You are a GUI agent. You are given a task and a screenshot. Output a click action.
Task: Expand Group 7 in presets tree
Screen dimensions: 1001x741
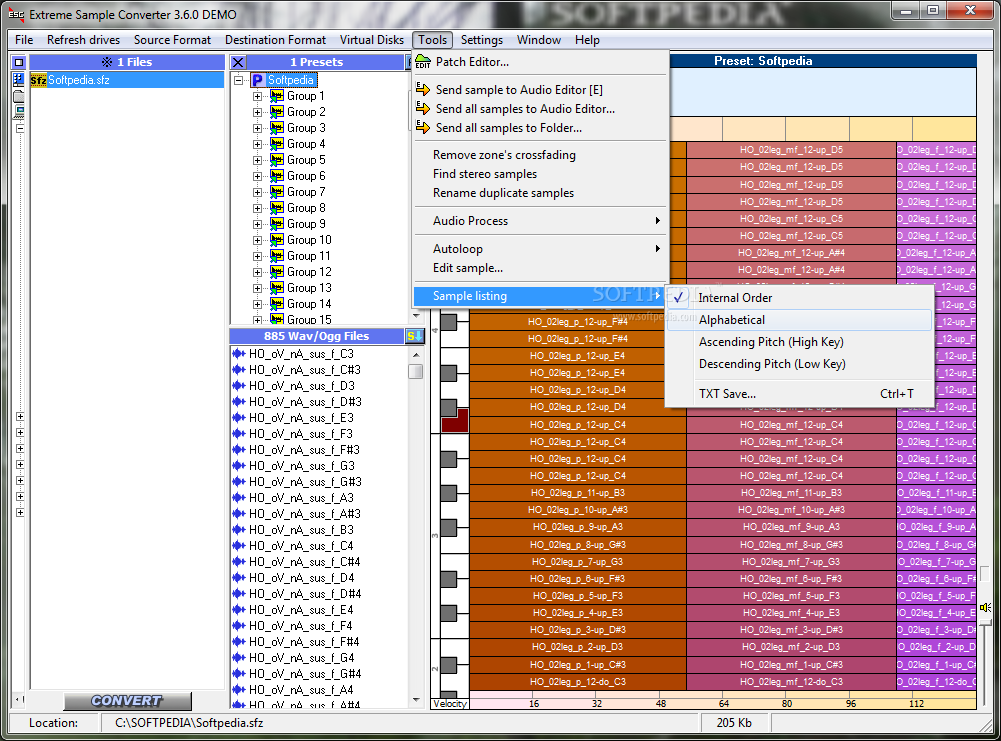(x=257, y=192)
